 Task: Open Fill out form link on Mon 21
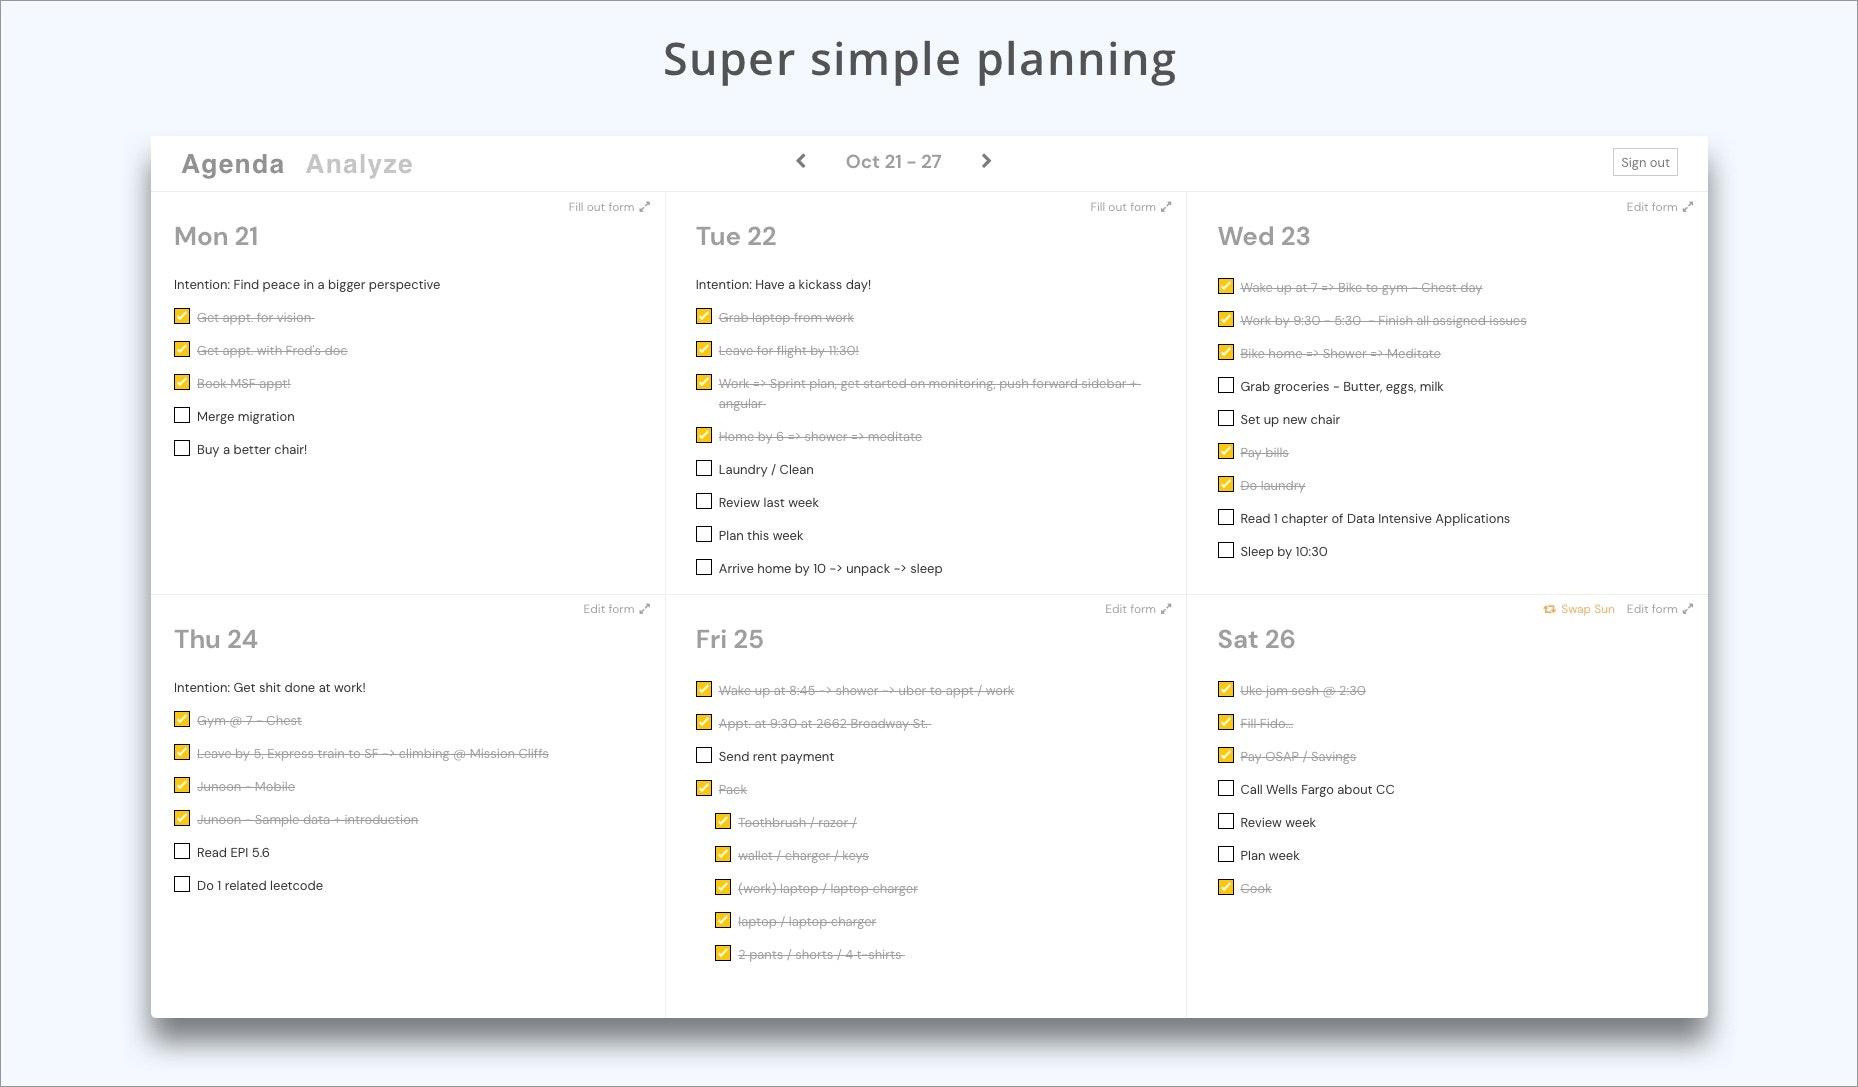click(601, 207)
